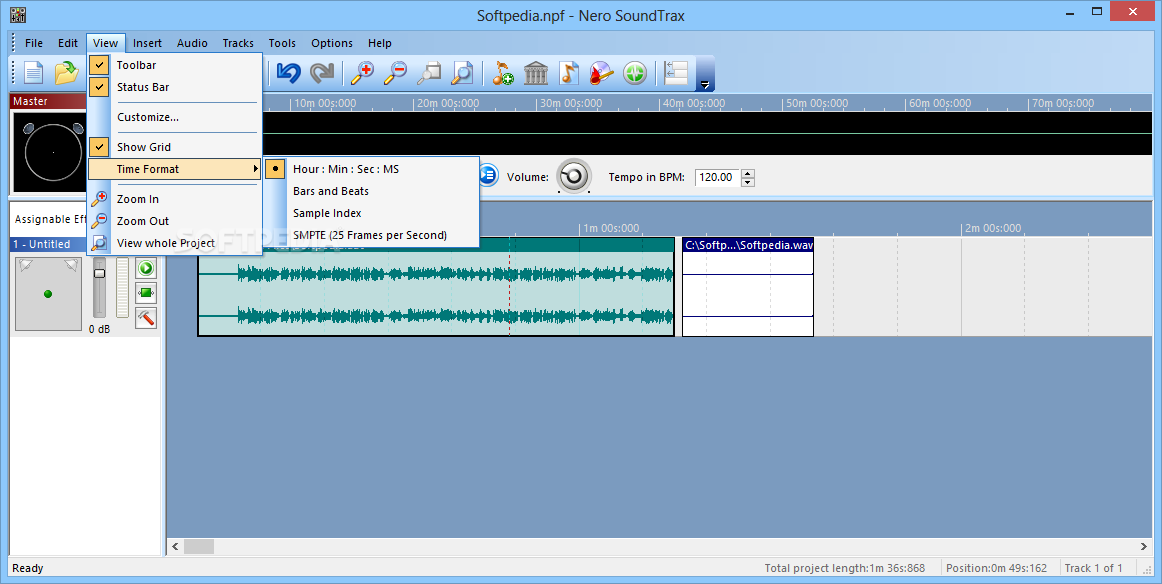Viewport: 1162px width, 584px height.
Task: Click the 1m 00s:000 track ruler marker
Action: pyautogui.click(x=611, y=228)
